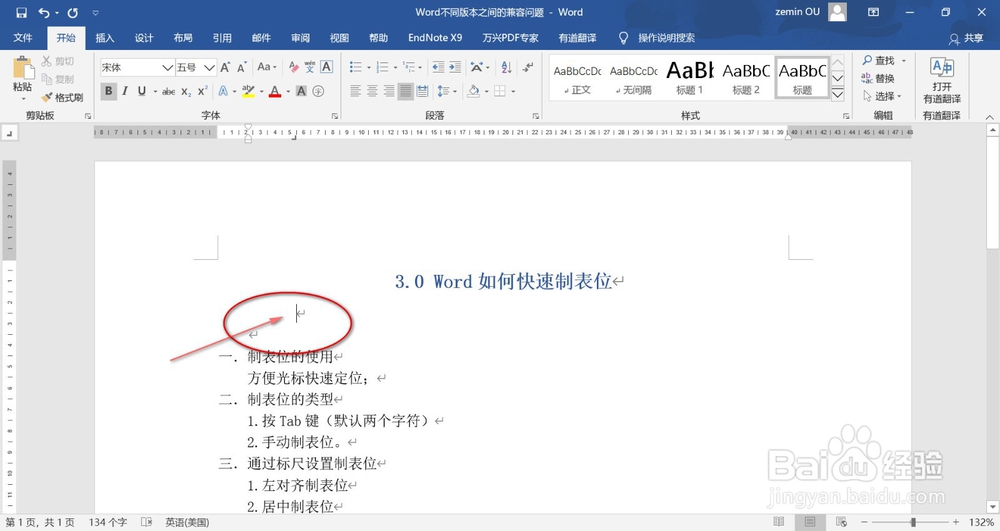
Task: Open the 文件 file menu
Action: (x=23, y=38)
